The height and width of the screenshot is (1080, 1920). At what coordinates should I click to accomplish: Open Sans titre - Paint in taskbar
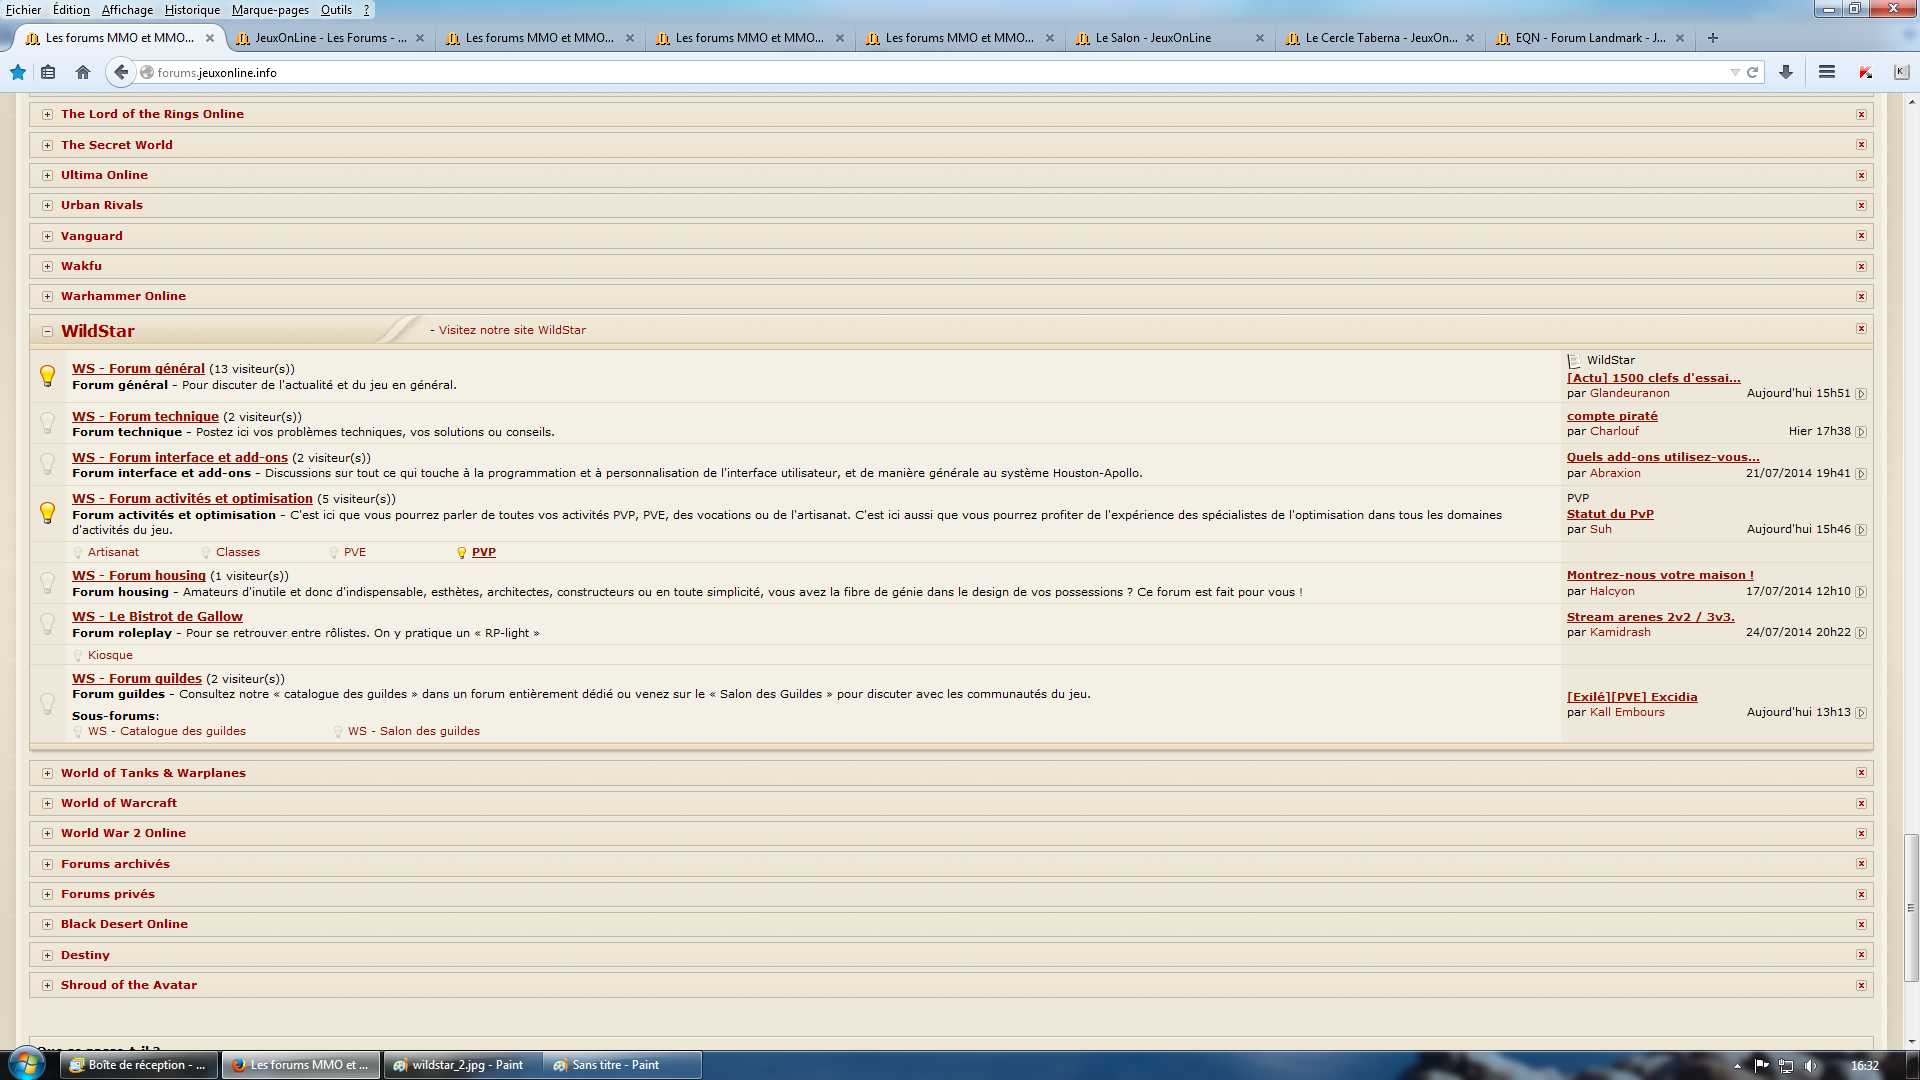(622, 1065)
